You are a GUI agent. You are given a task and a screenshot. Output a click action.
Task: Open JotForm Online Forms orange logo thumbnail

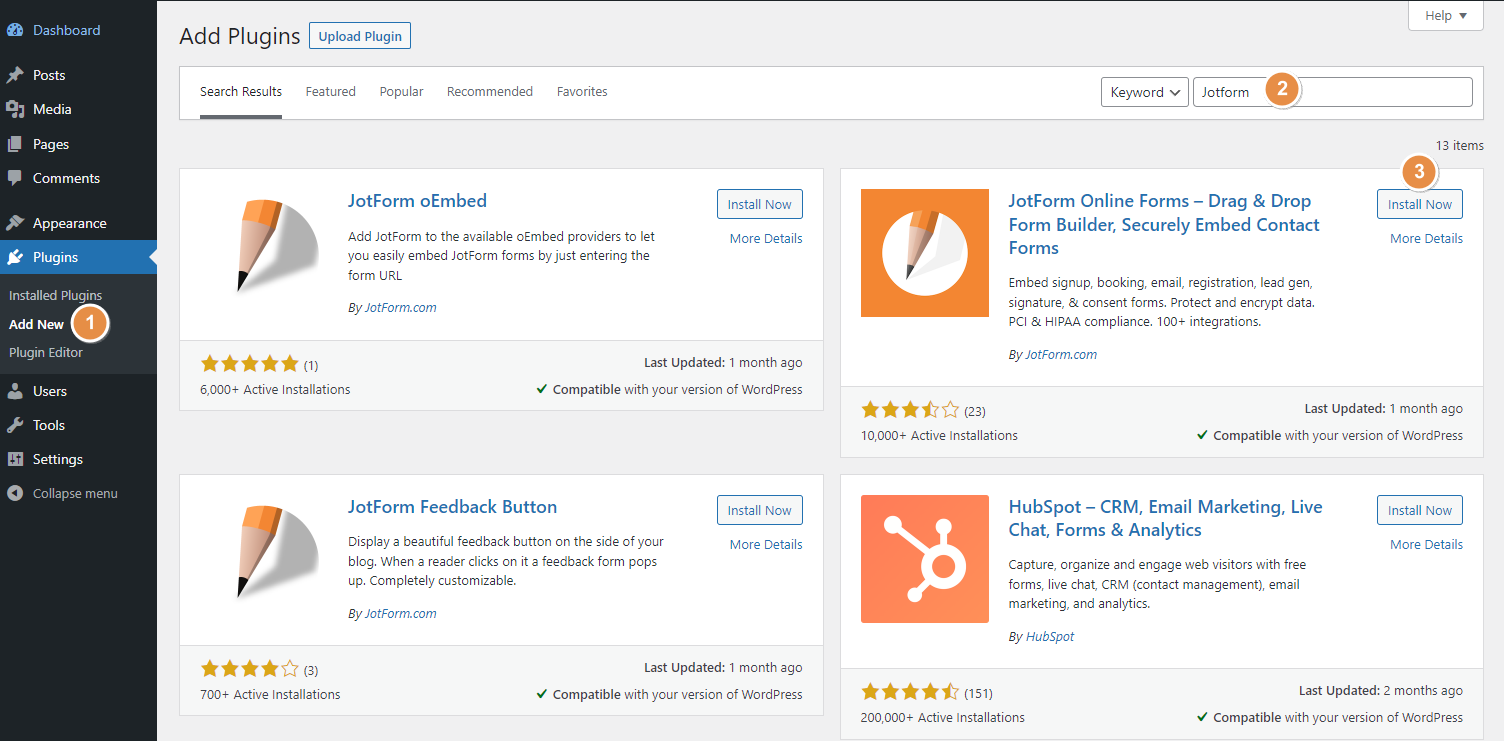[x=925, y=253]
